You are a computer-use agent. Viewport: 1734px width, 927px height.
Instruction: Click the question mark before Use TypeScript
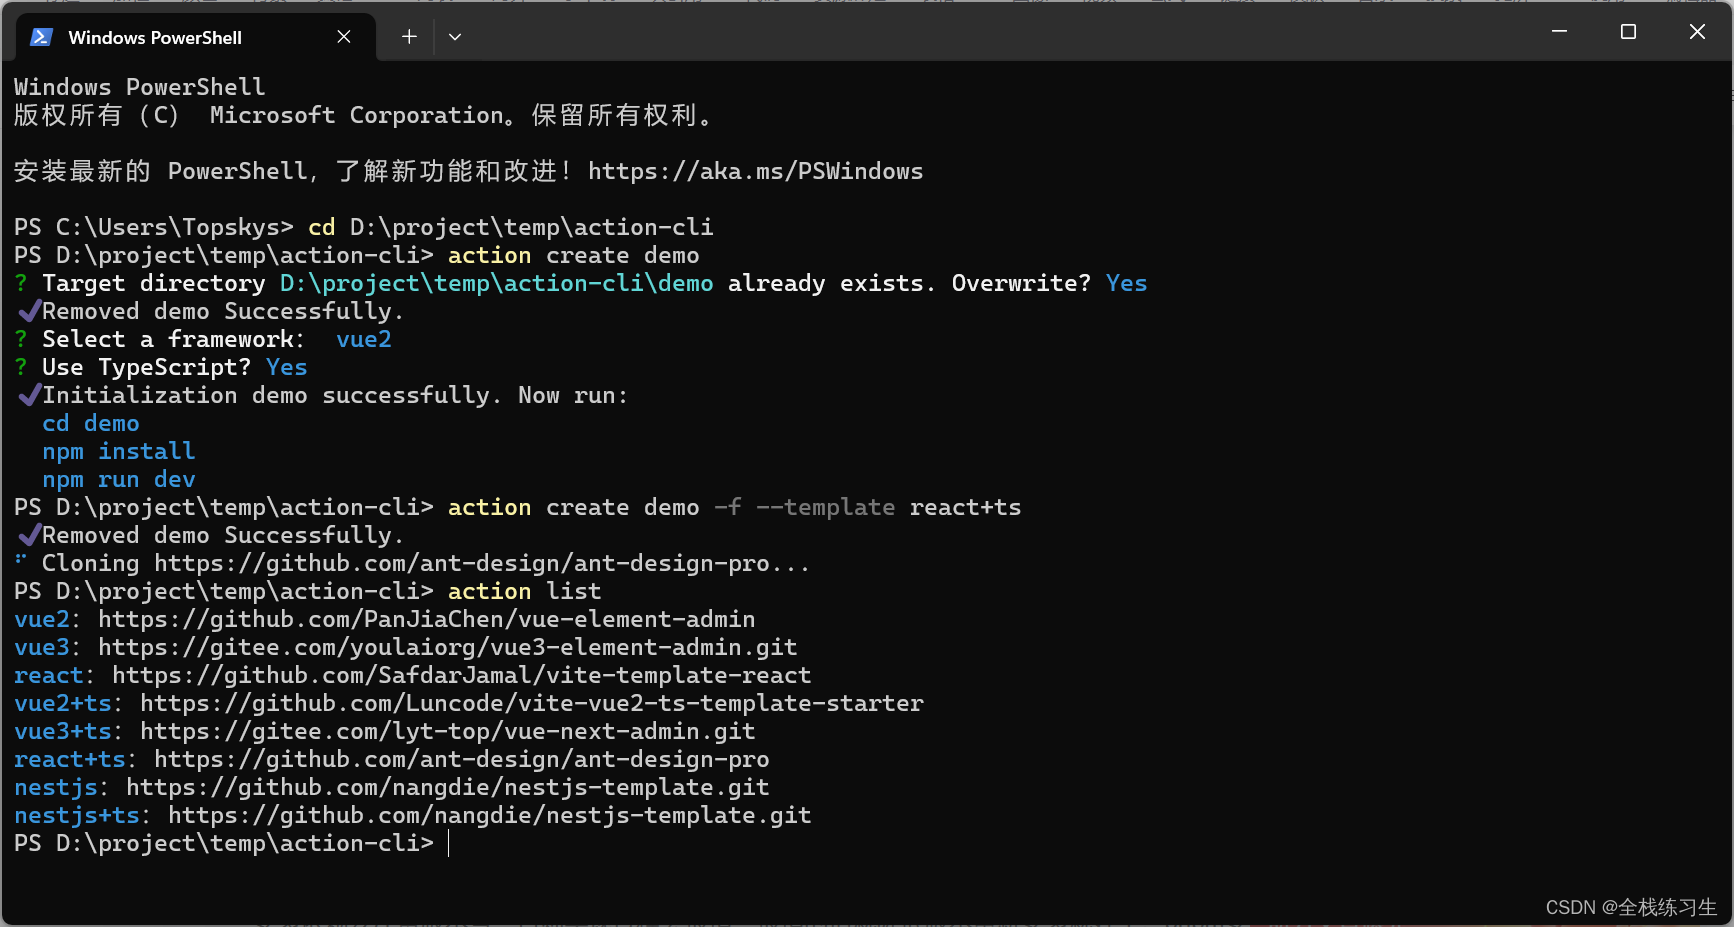point(21,367)
